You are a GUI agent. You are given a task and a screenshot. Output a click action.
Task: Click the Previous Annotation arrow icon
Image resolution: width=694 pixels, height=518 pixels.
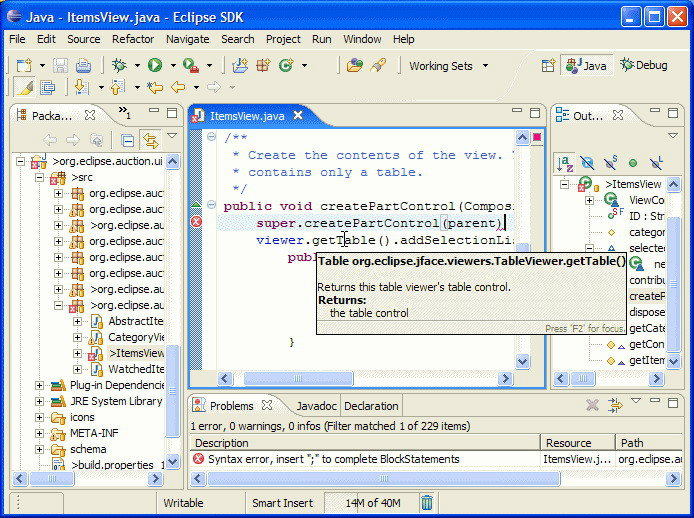point(118,87)
